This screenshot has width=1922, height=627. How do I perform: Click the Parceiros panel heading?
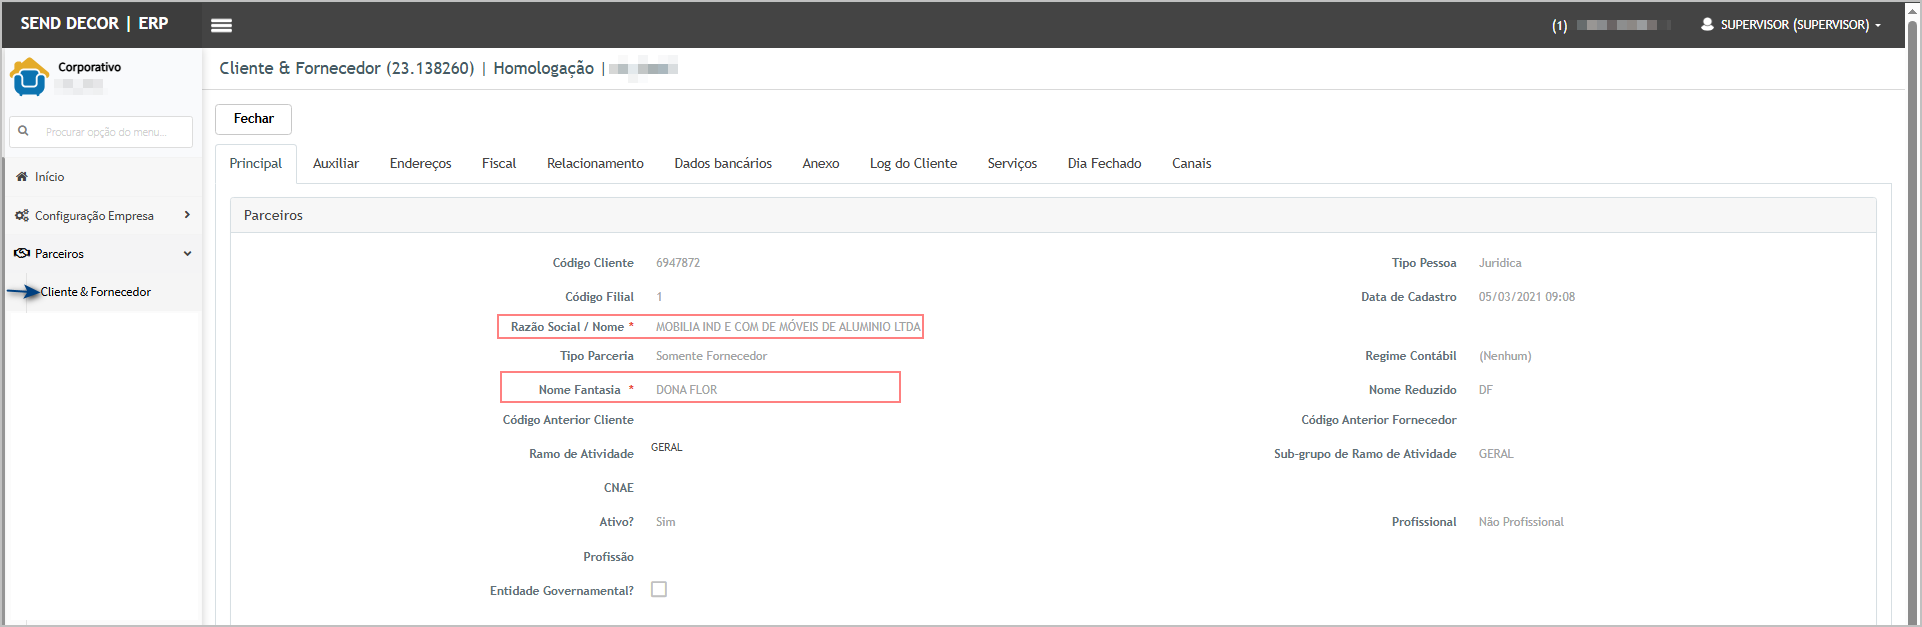pyautogui.click(x=273, y=215)
